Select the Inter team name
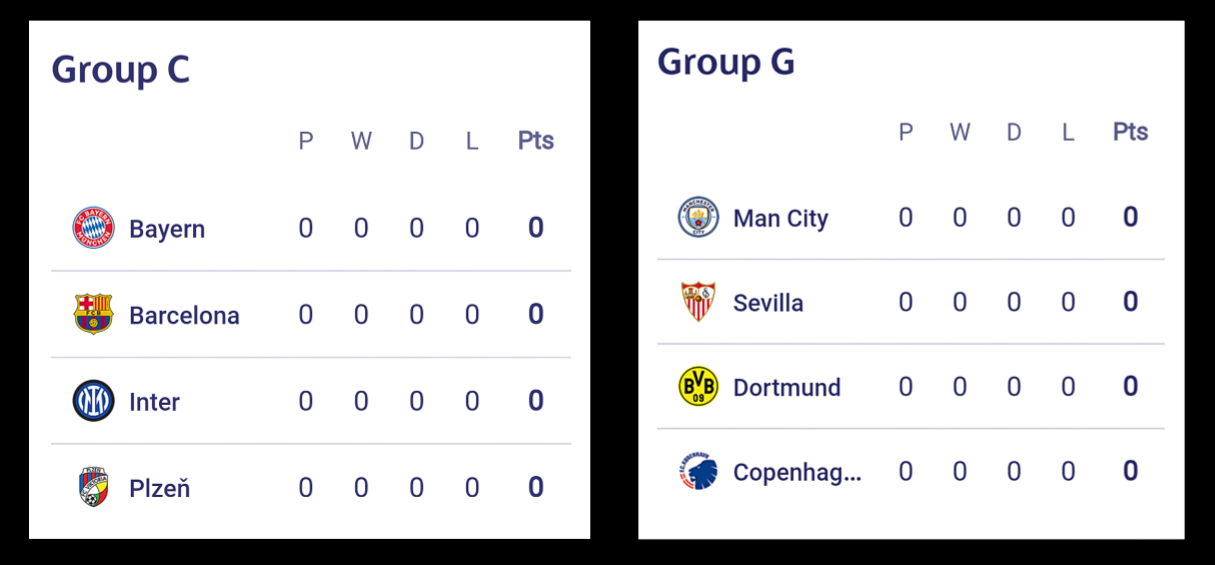Screen dimensions: 1215x565 154,402
